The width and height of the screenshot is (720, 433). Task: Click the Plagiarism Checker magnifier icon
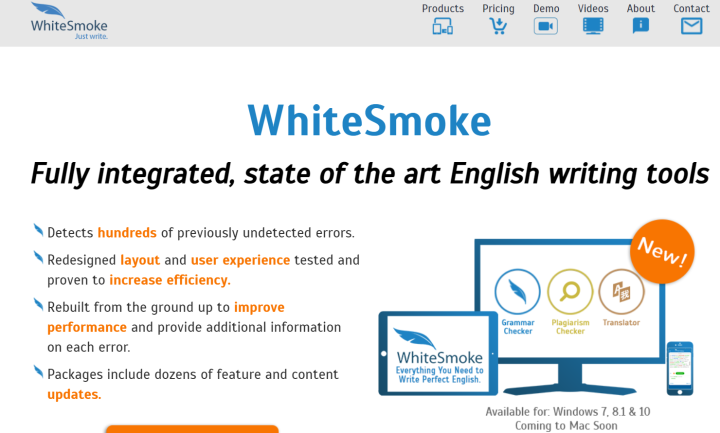coord(570,292)
